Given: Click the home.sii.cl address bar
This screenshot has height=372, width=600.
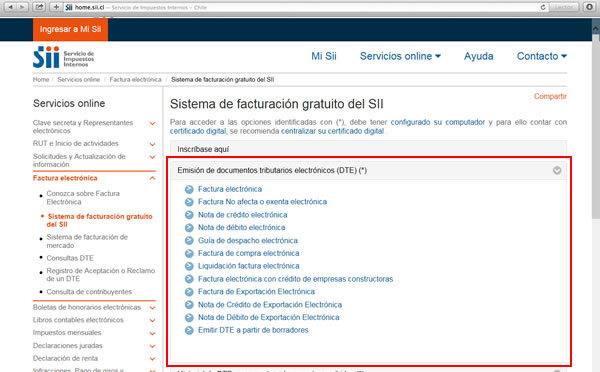Looking at the screenshot, I should [306, 7].
